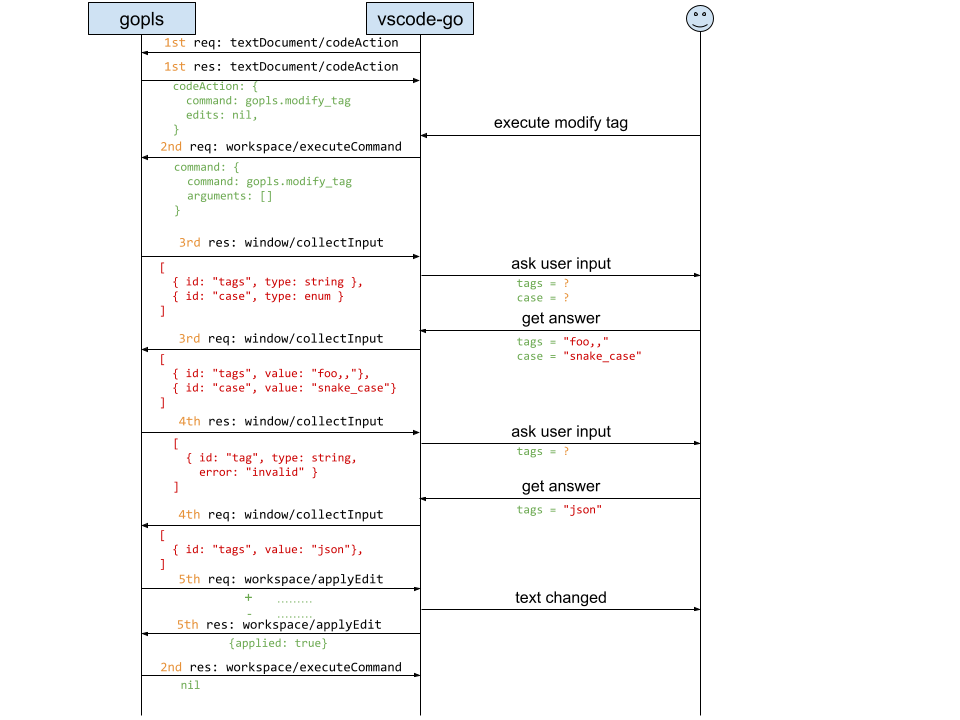This screenshot has height=720, width=960.
Task: Click 'id: "case", type: enum' line
Action: coord(258,296)
